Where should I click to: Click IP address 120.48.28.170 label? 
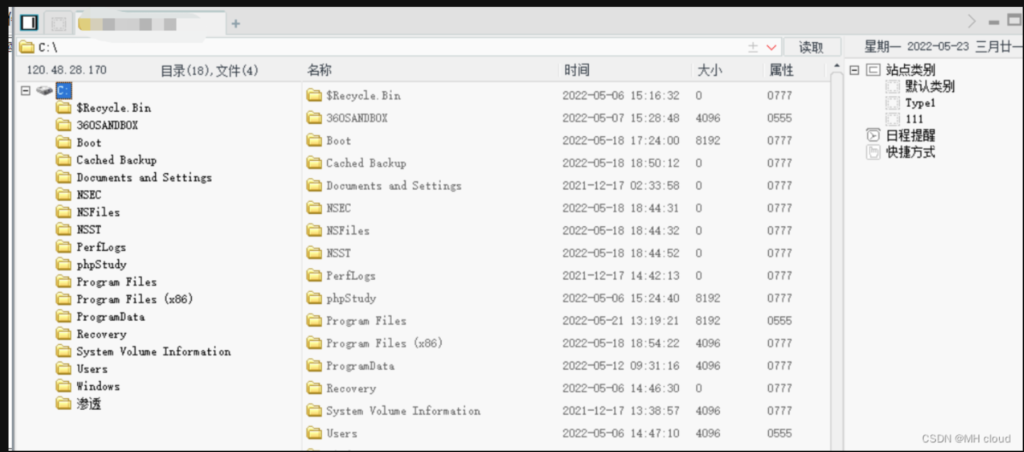click(67, 71)
